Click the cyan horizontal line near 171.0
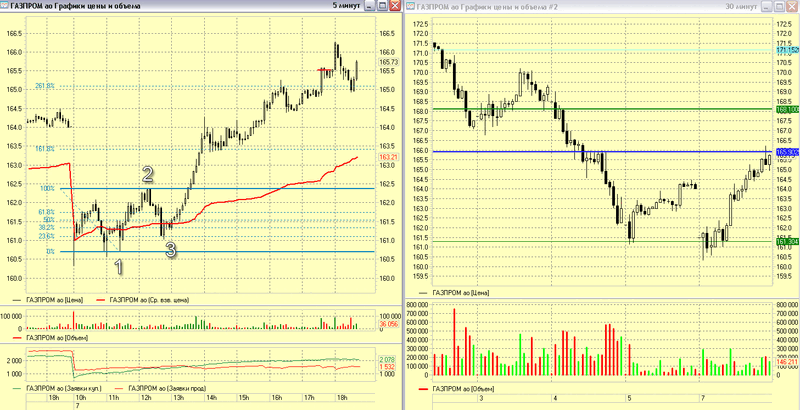This screenshot has height=410, width=800. click(602, 52)
